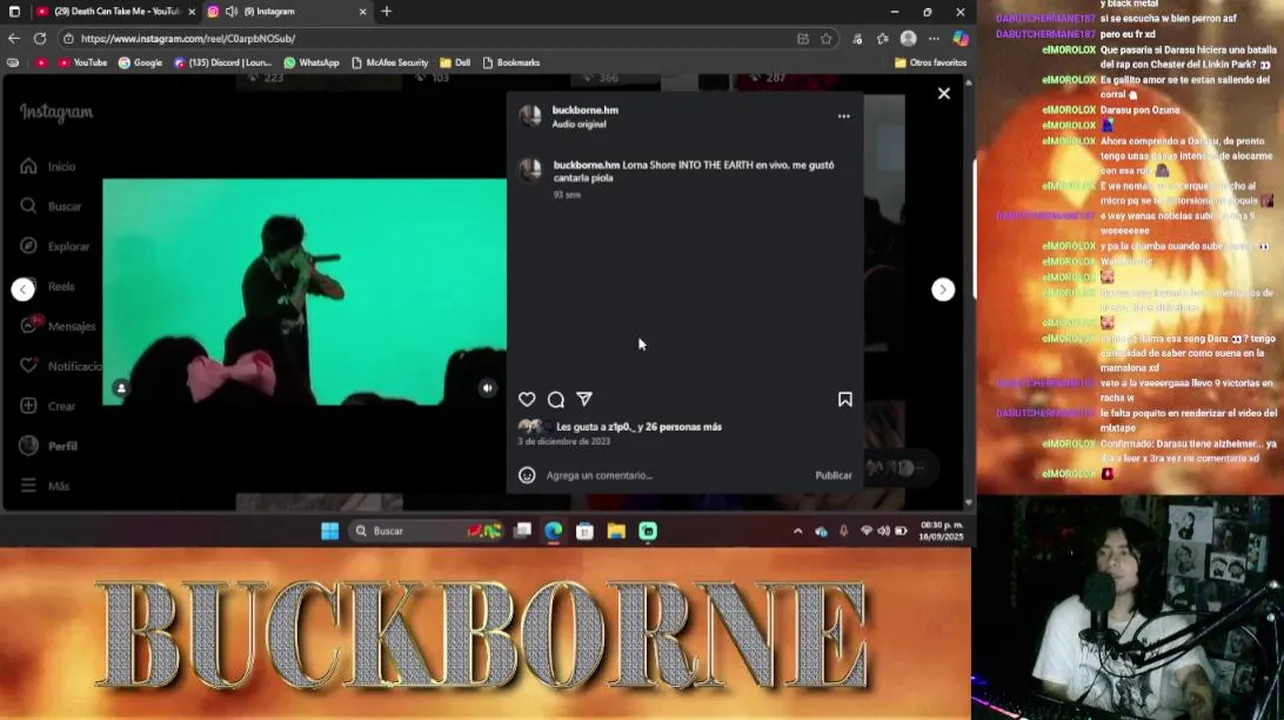This screenshot has height=720, width=1284.
Task: Open the Google bookmark
Action: 140,62
